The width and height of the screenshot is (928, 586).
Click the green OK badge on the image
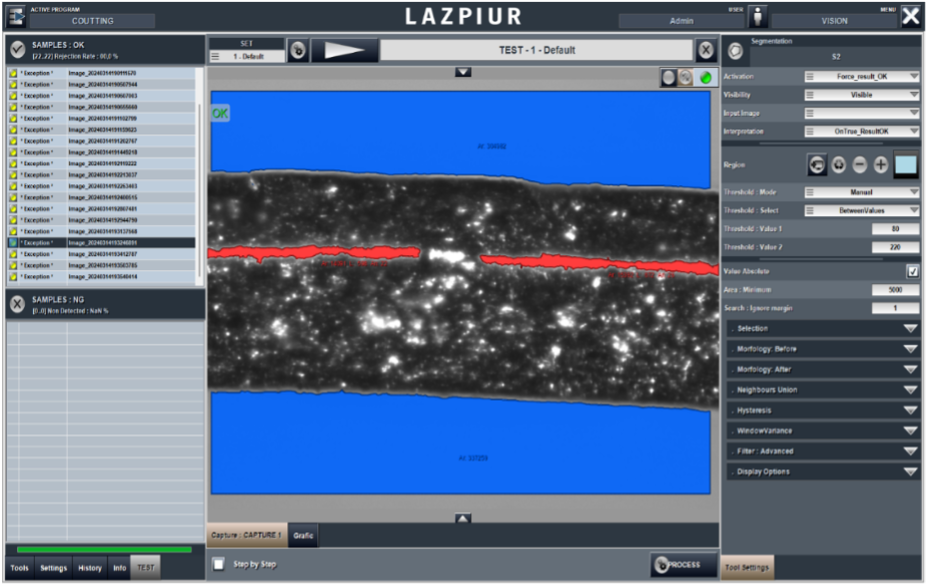click(x=220, y=114)
